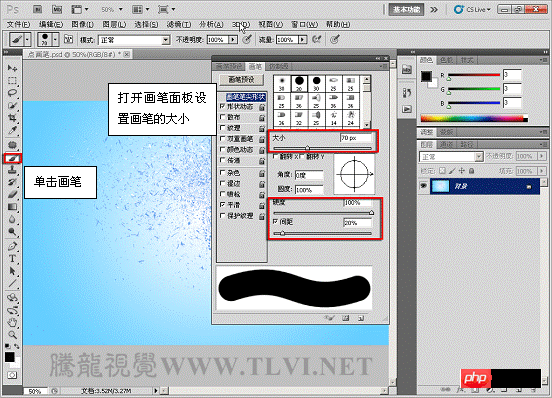Select the Rectangular Marquee tool
Viewport: 552px width, 398px height.
click(x=12, y=81)
